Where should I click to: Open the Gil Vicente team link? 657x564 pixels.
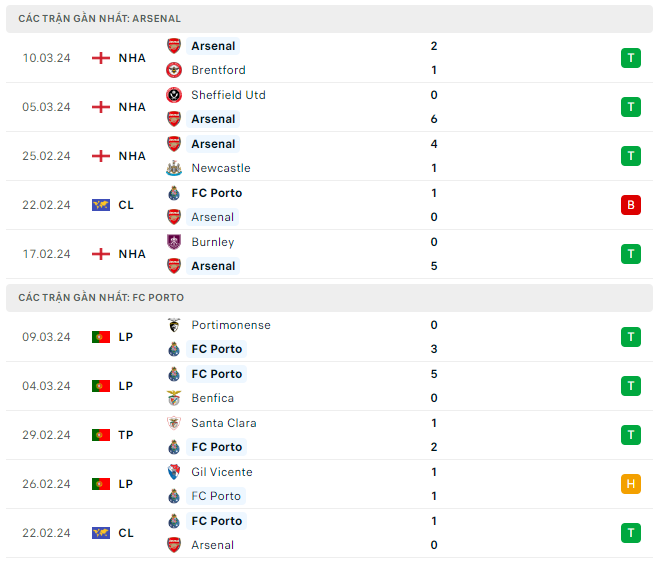(221, 472)
